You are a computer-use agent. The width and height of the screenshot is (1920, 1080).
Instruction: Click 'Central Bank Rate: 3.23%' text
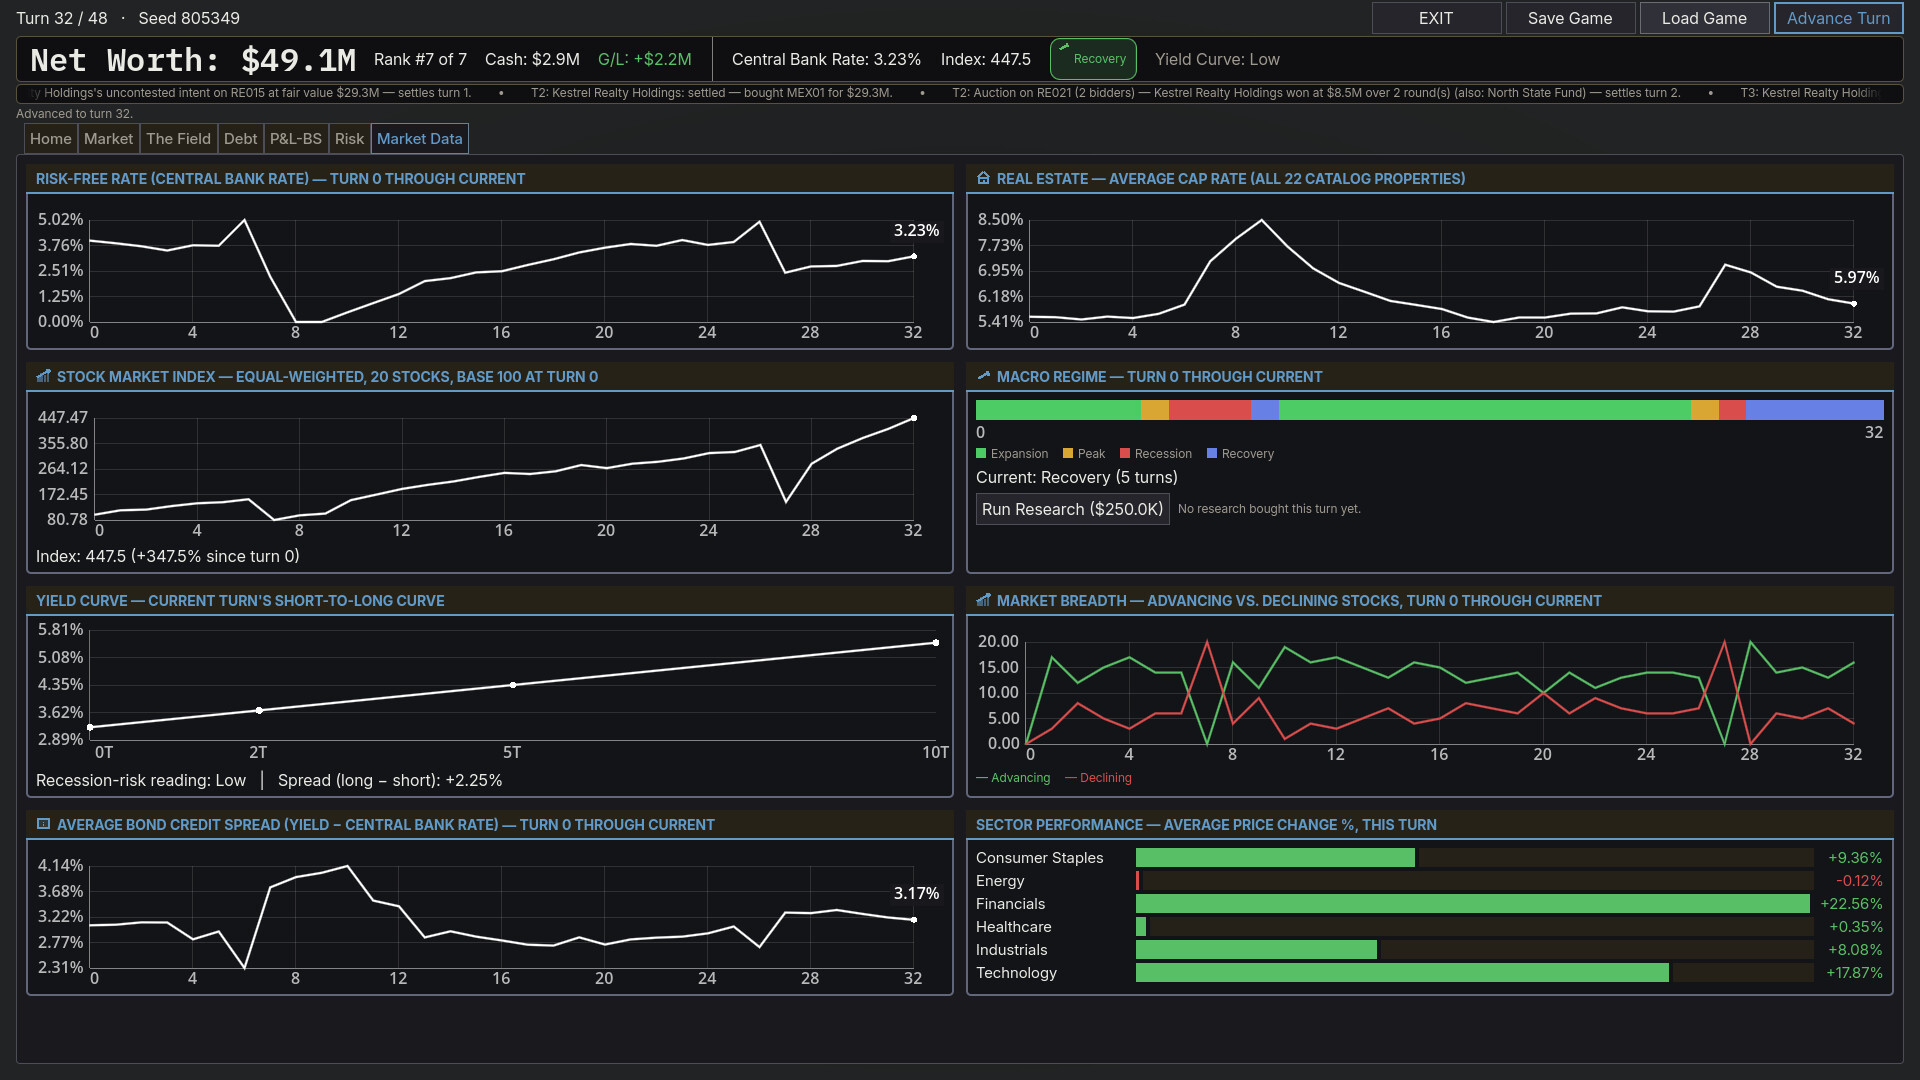(x=826, y=59)
